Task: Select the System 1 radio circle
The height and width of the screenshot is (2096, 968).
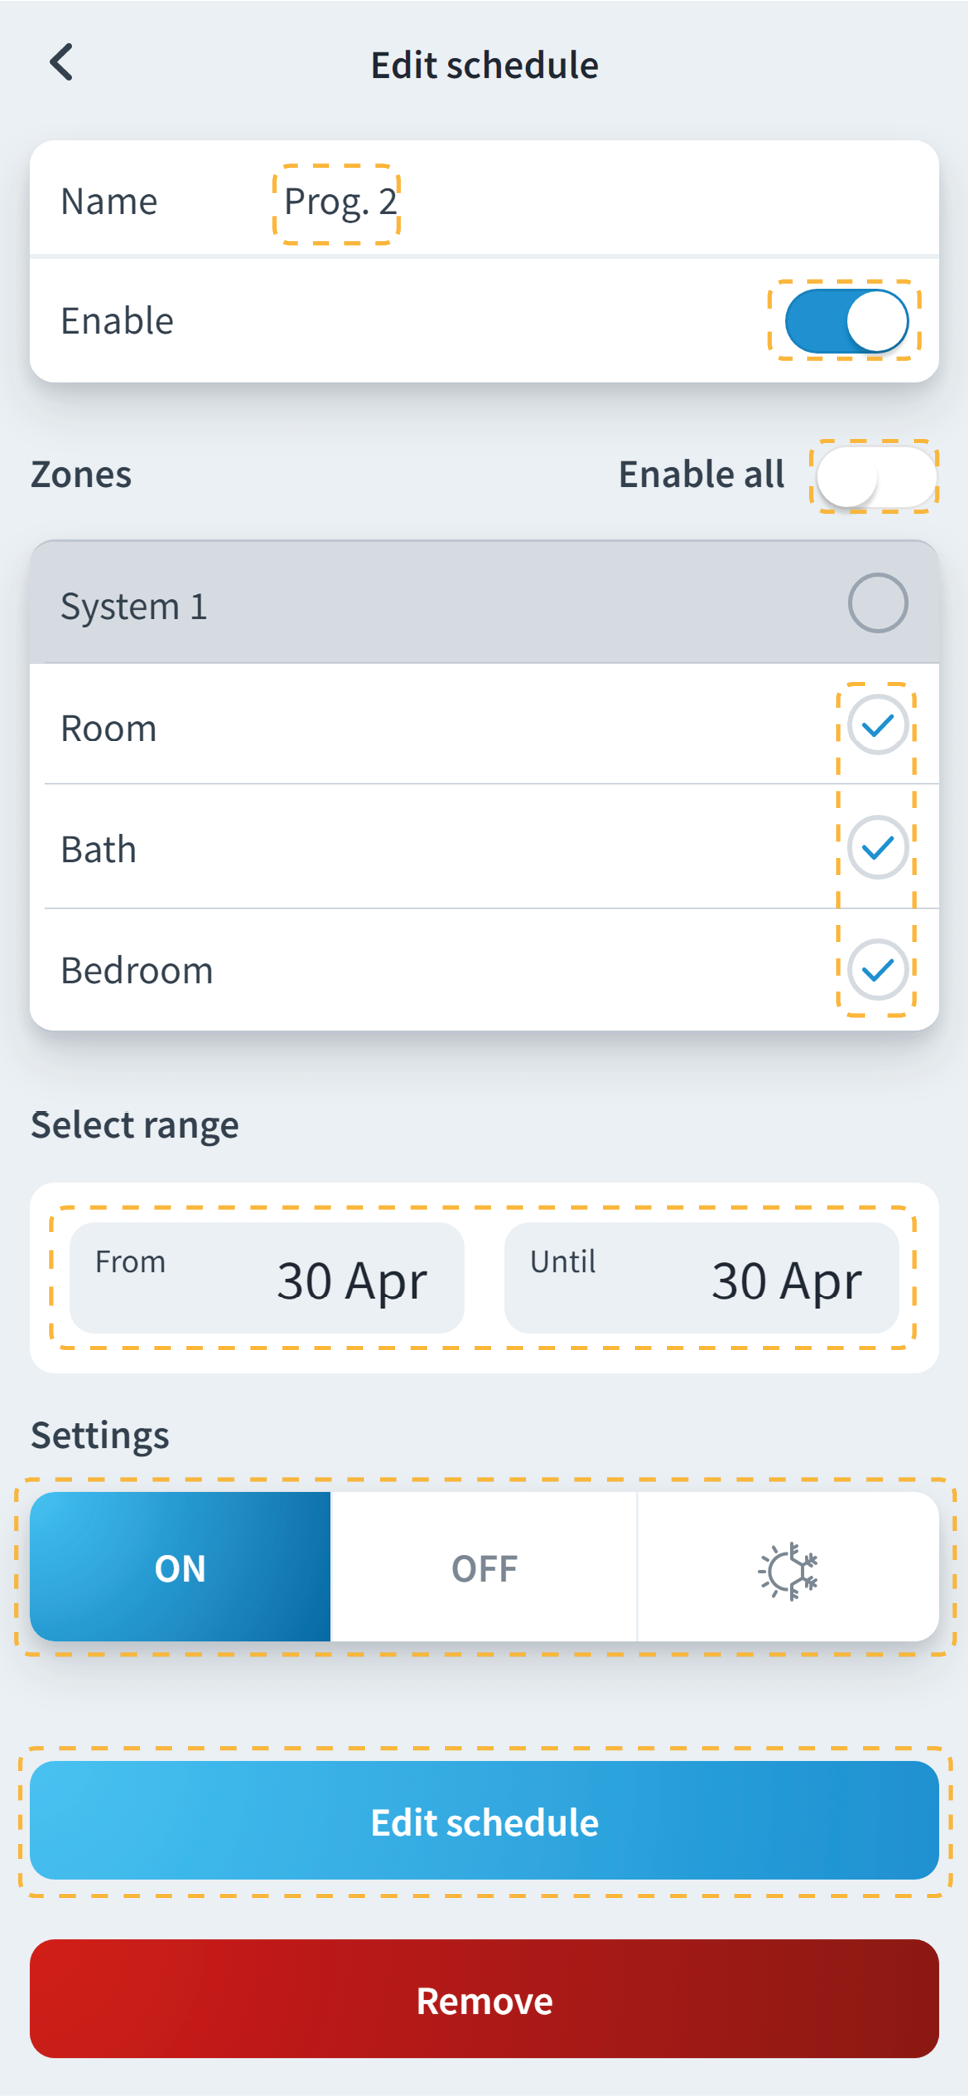Action: click(x=877, y=603)
